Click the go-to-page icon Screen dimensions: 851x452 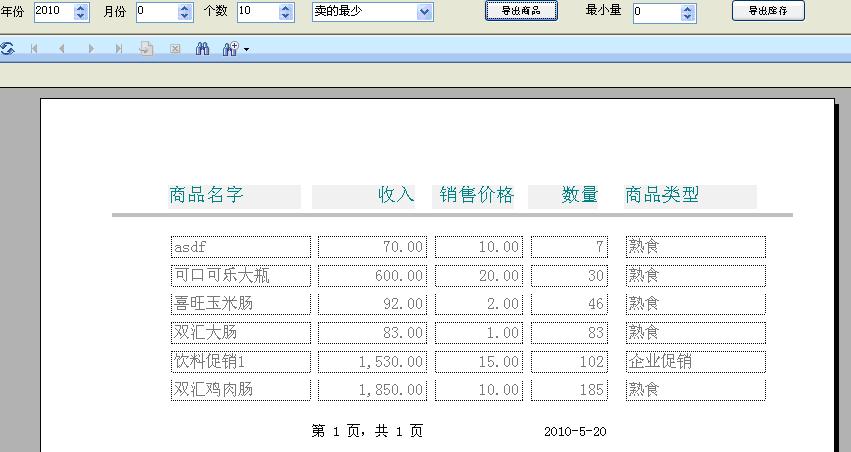pos(146,49)
